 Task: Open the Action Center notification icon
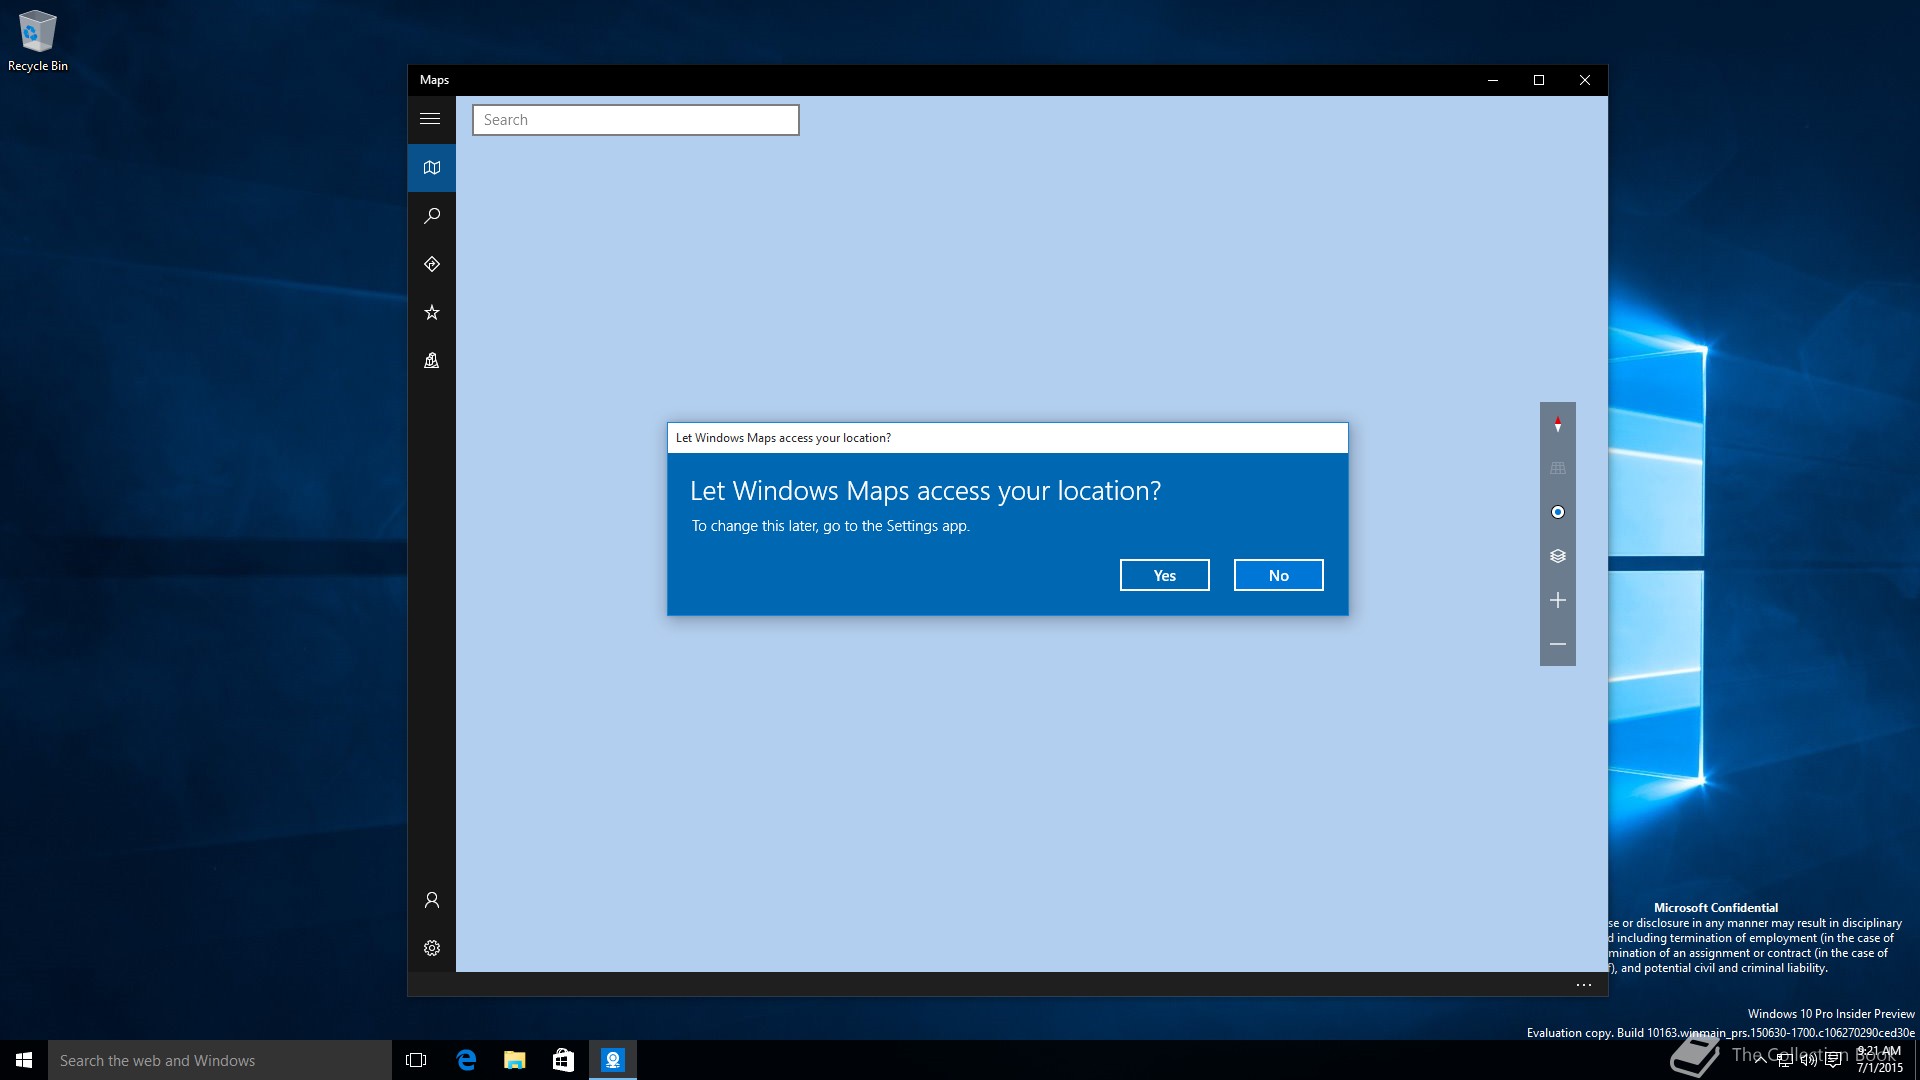pyautogui.click(x=1833, y=1060)
